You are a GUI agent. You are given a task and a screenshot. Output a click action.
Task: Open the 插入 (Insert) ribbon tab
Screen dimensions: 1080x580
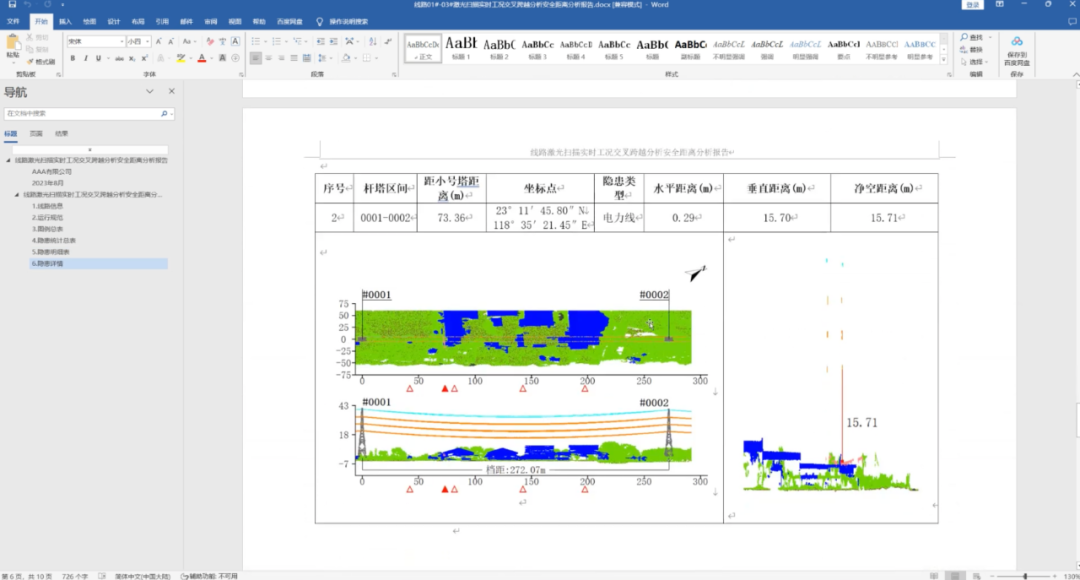tap(65, 20)
